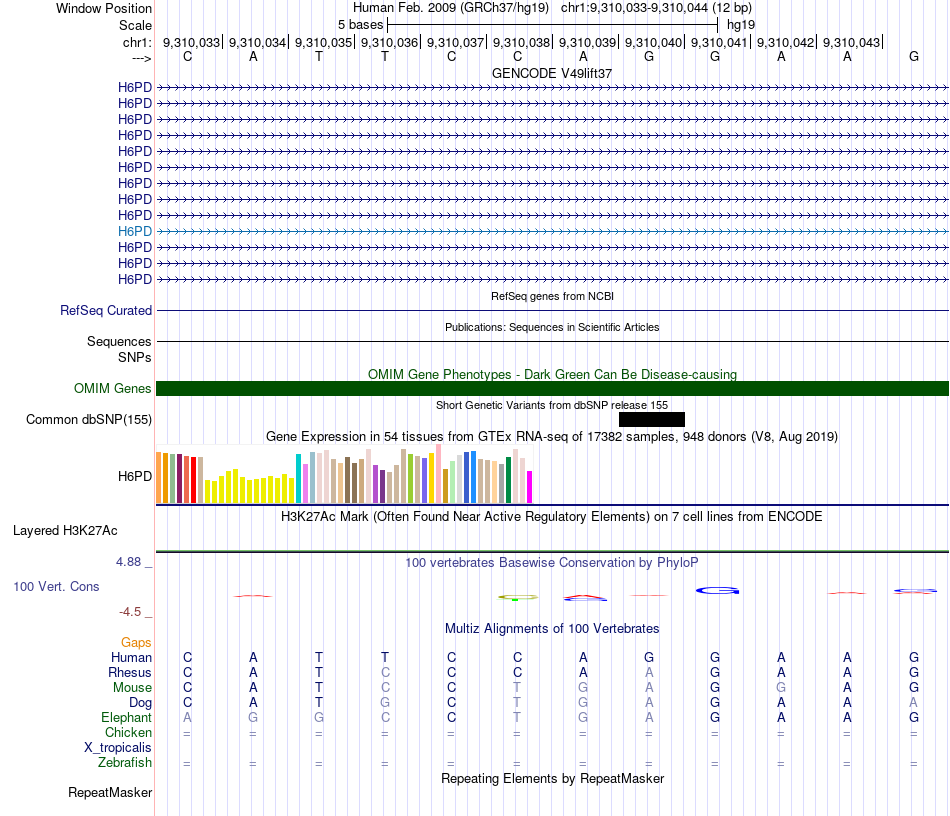
Task: Open the 'Gene Expression in 54 tissues from GTEx' title
Action: coord(552,437)
